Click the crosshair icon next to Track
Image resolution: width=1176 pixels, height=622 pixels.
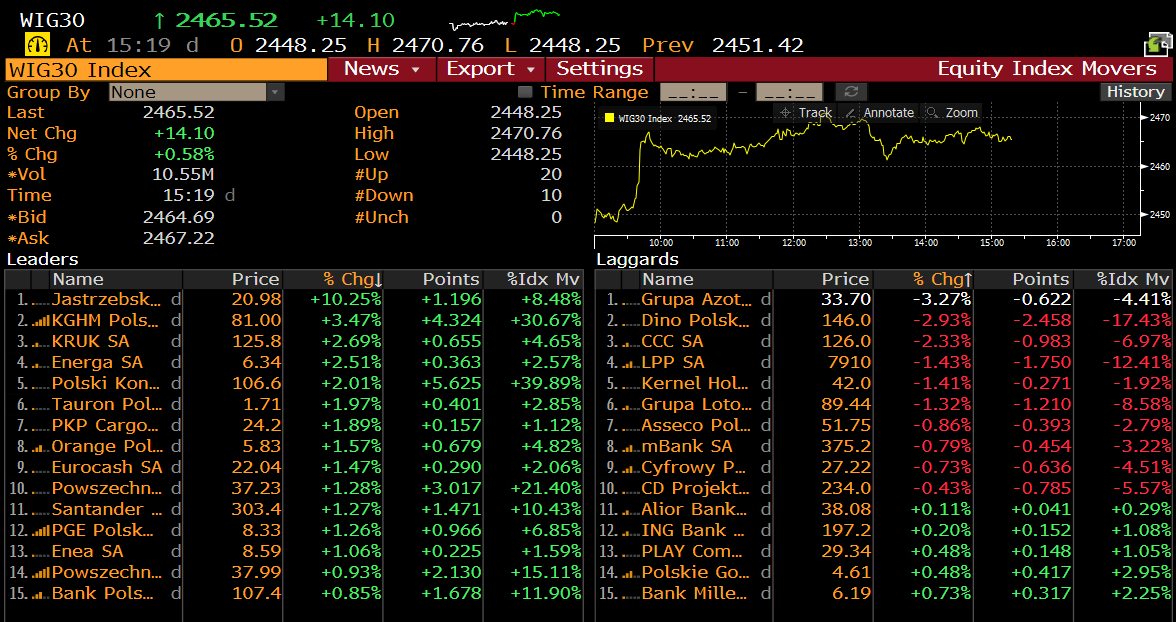(785, 113)
